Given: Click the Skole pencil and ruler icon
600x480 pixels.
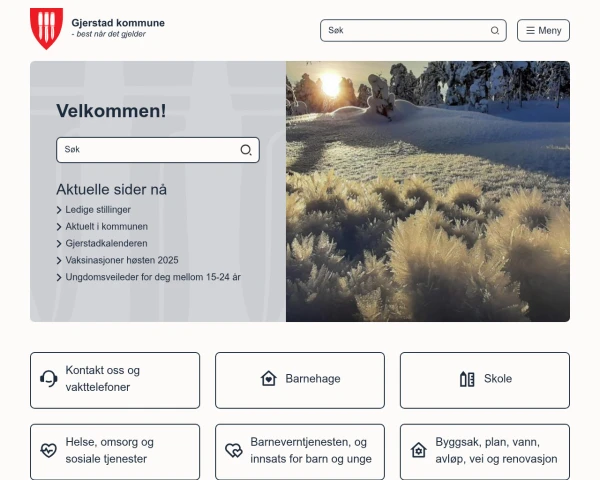Looking at the screenshot, I should (x=466, y=379).
